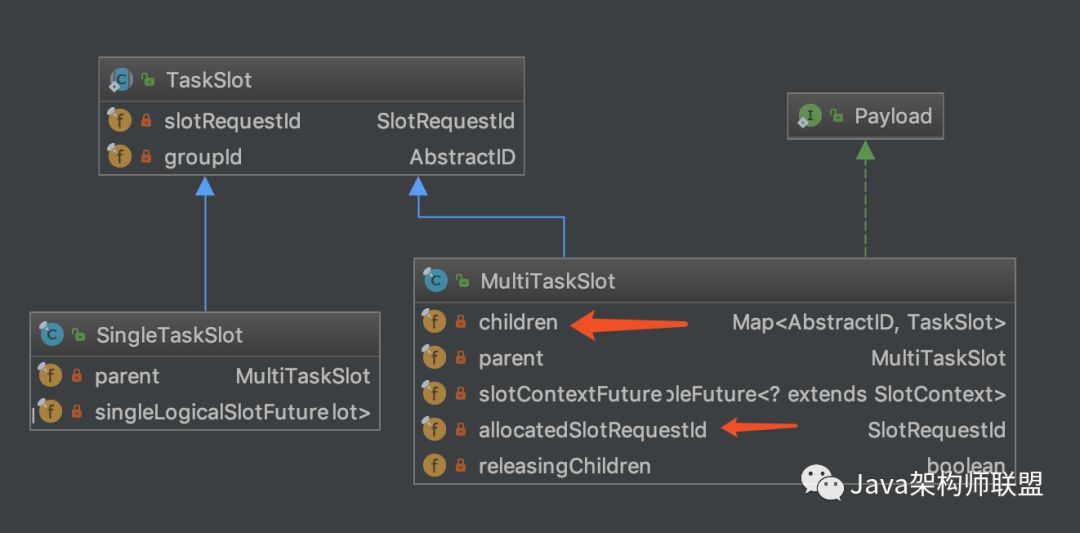Click field icon beside children
The height and width of the screenshot is (533, 1080).
(x=434, y=322)
